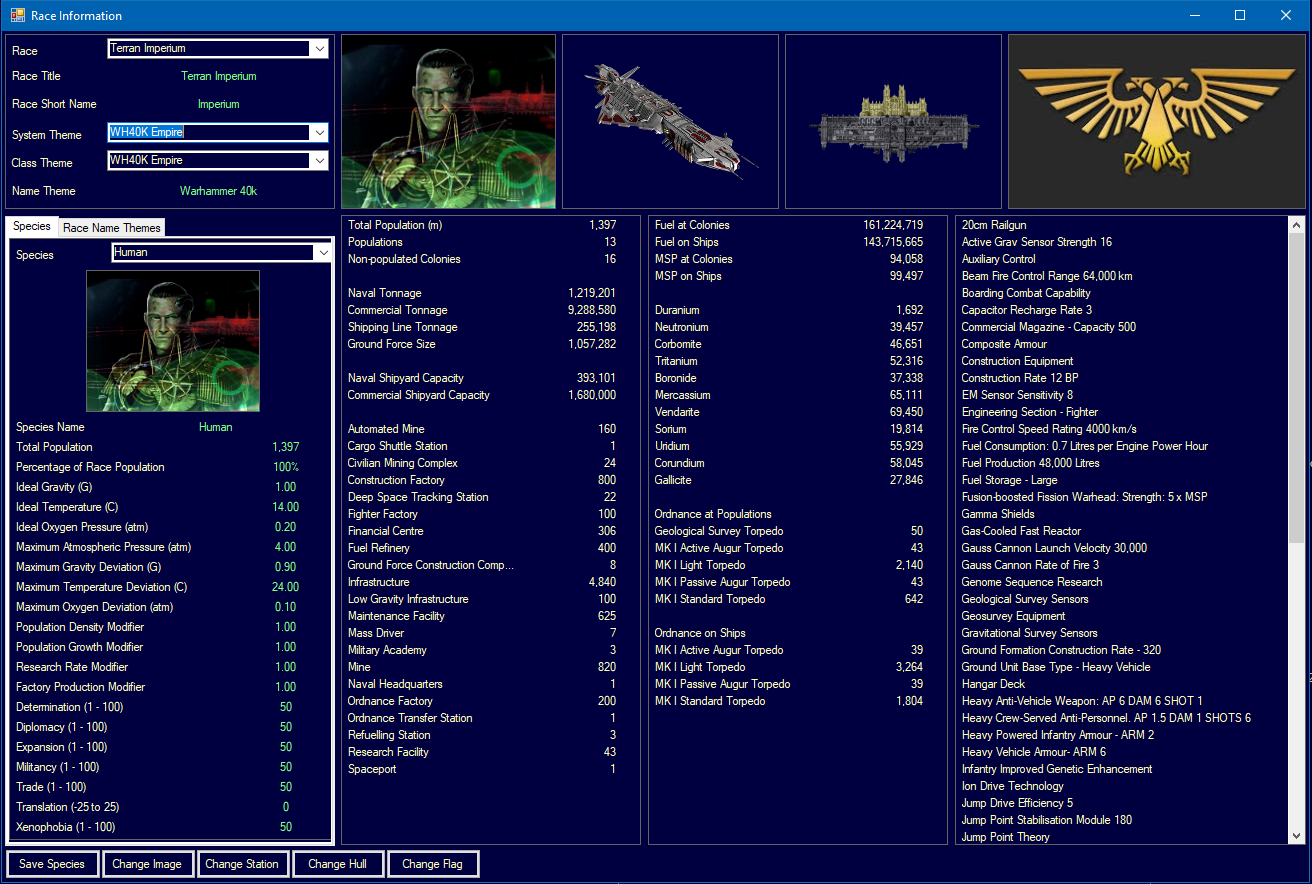The image size is (1312, 884).
Task: Click Ordnance on Ships heading
Action: tap(700, 633)
